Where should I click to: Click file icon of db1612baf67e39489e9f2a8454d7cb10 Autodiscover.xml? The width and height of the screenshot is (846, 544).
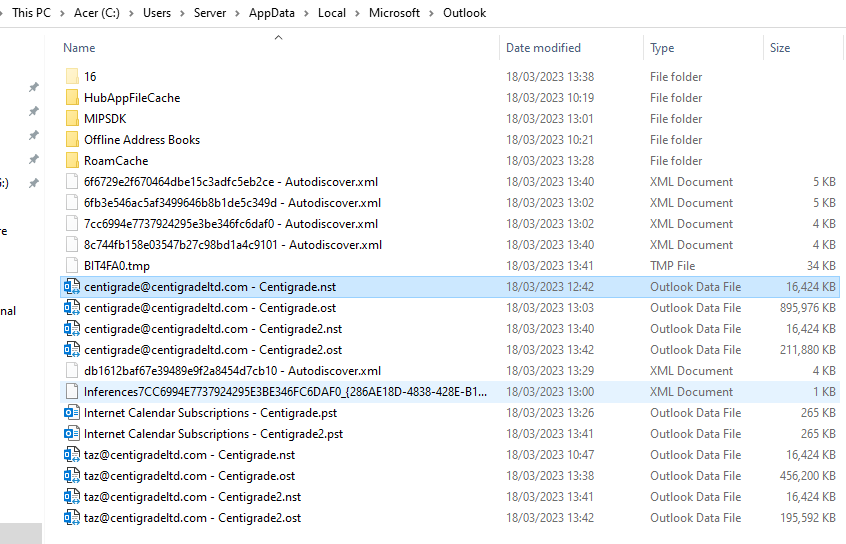(72, 371)
